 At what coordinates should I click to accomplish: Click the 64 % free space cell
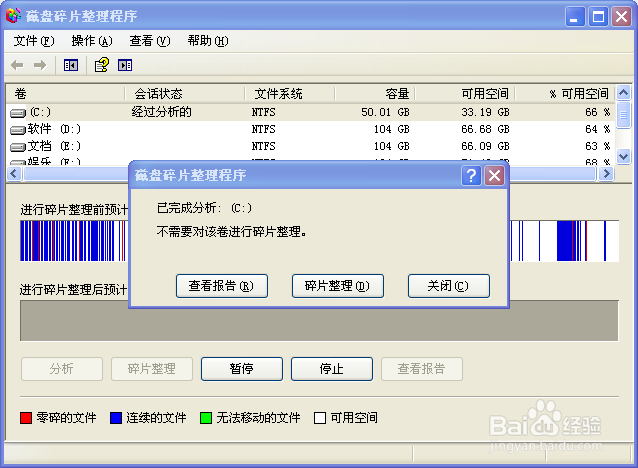pyautogui.click(x=598, y=129)
